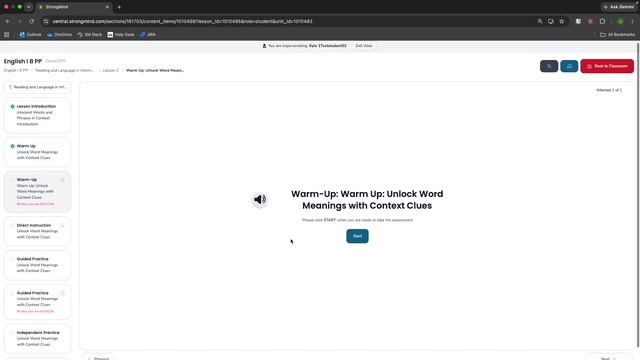
Task: Open the Outlook bookmark
Action: pyautogui.click(x=31, y=35)
